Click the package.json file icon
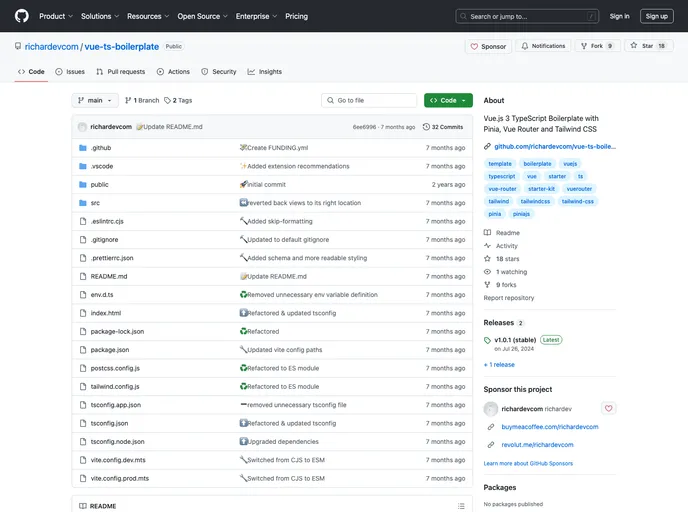The height and width of the screenshot is (512, 688). pyautogui.click(x=82, y=350)
